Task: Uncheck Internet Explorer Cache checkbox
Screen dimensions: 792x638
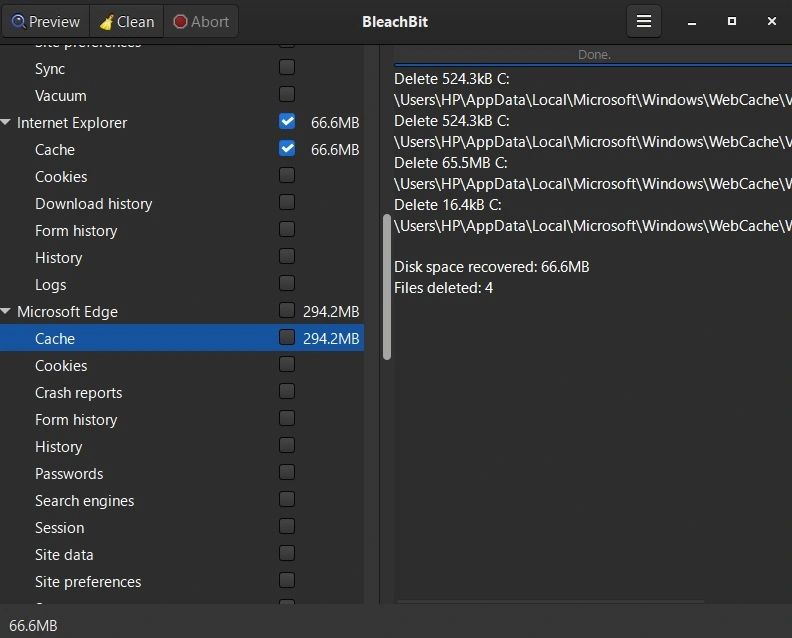Action: (x=287, y=148)
